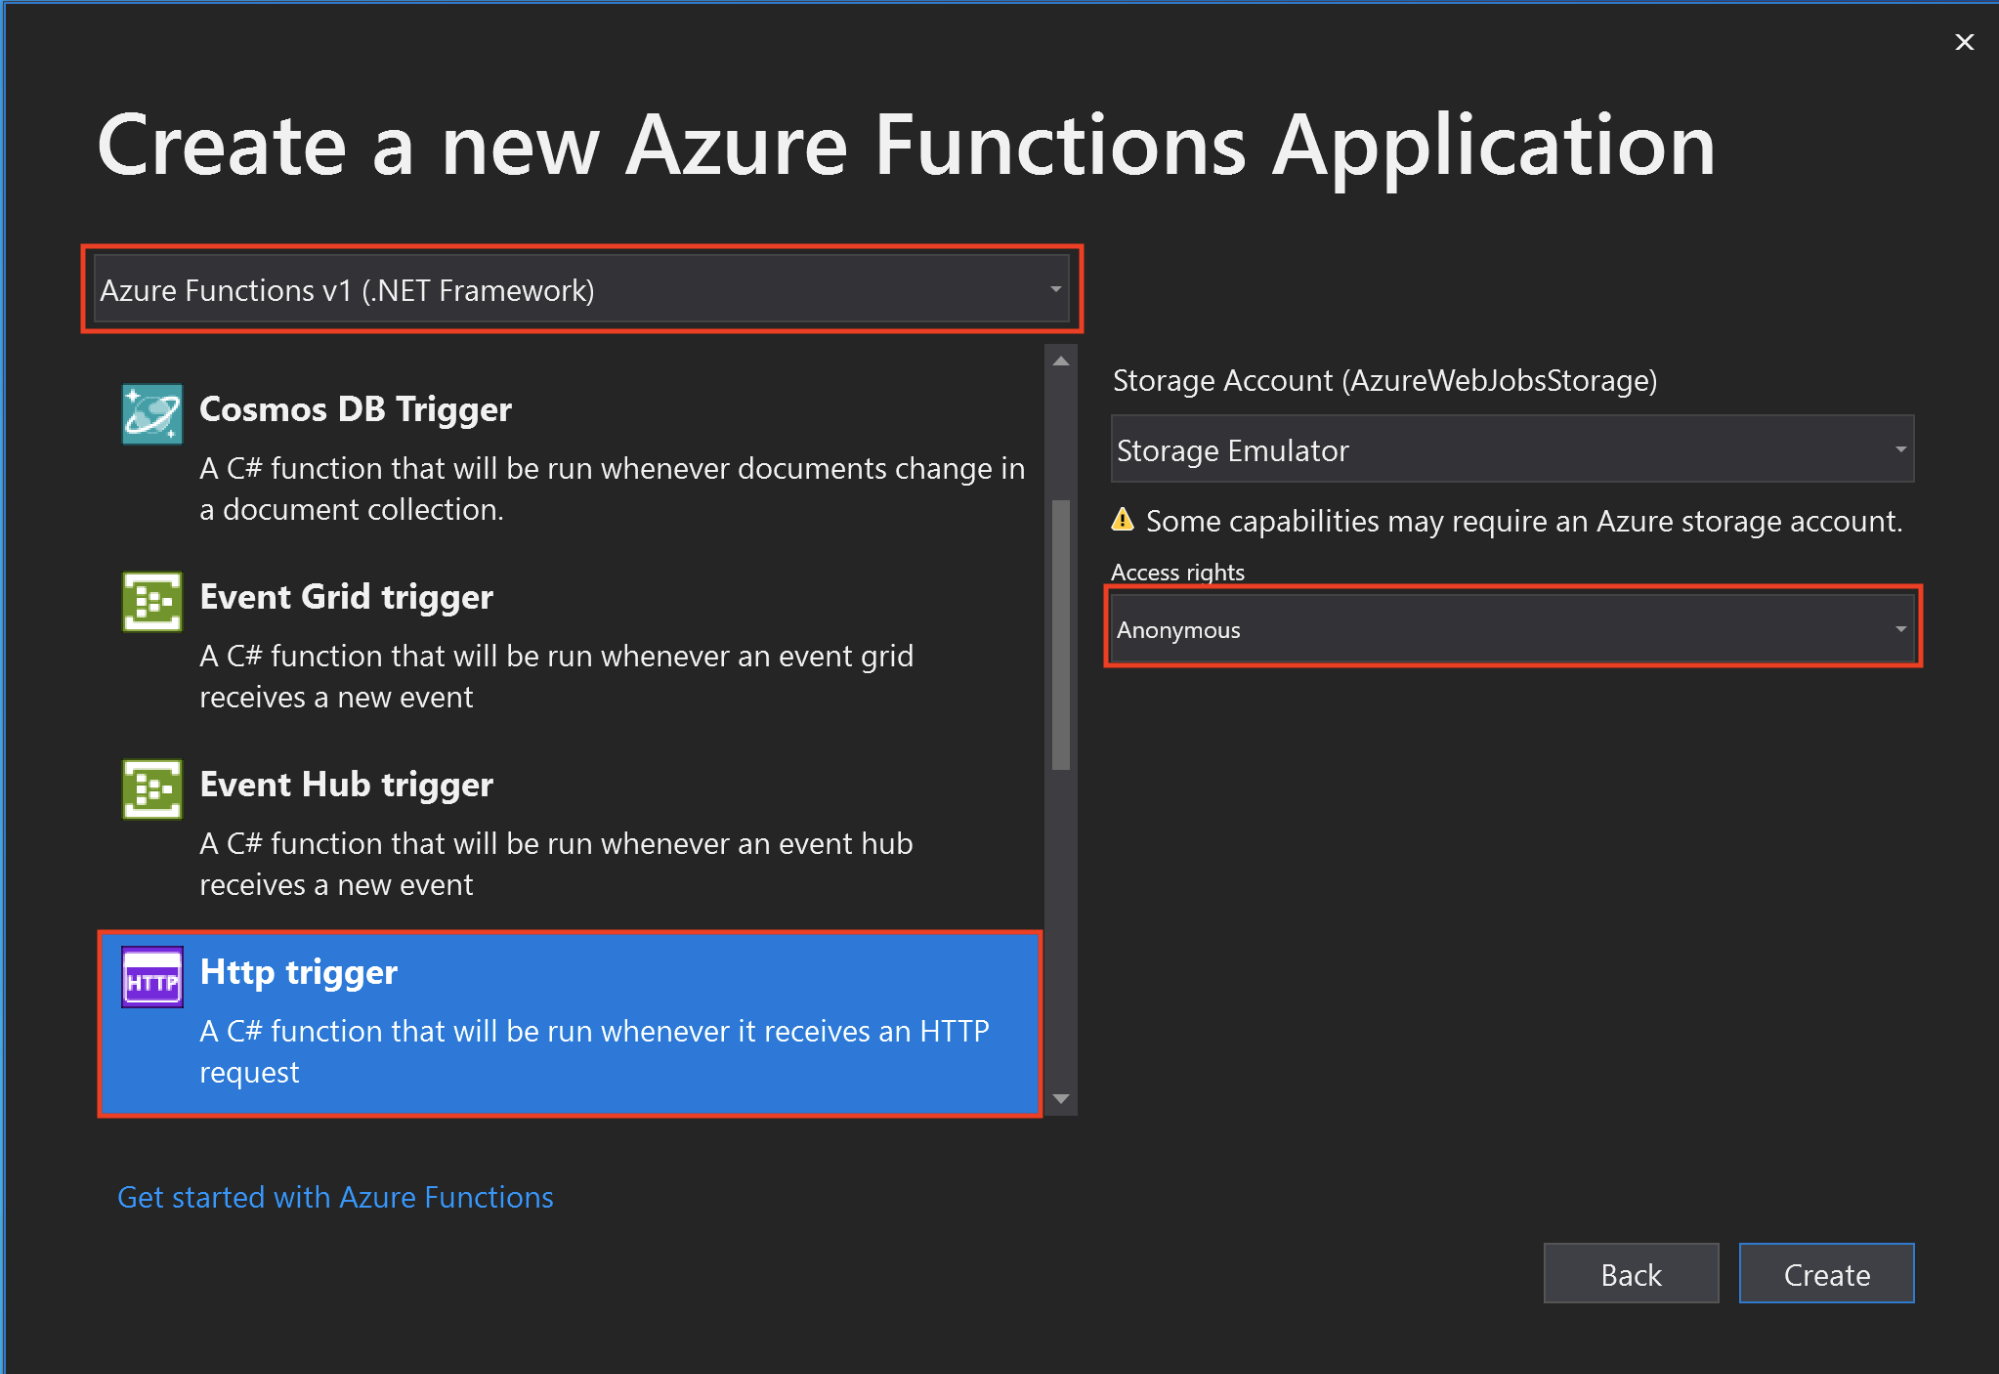
Task: Choose the Event Grid trigger template title
Action: point(346,597)
